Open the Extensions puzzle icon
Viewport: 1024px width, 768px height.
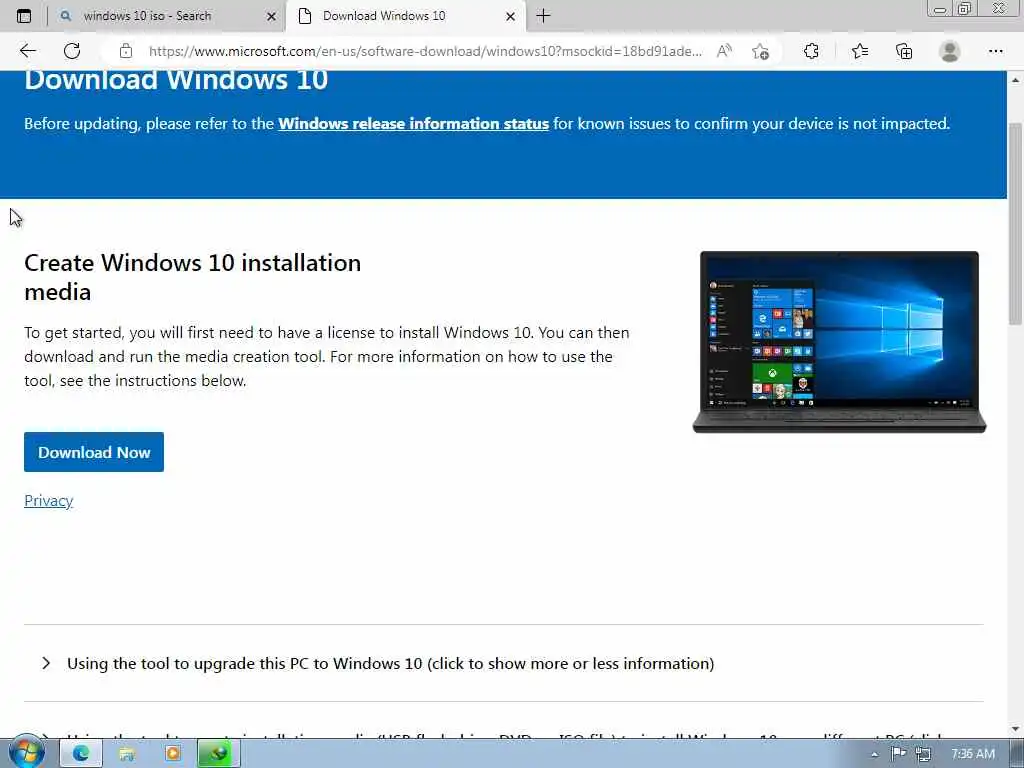click(x=811, y=51)
